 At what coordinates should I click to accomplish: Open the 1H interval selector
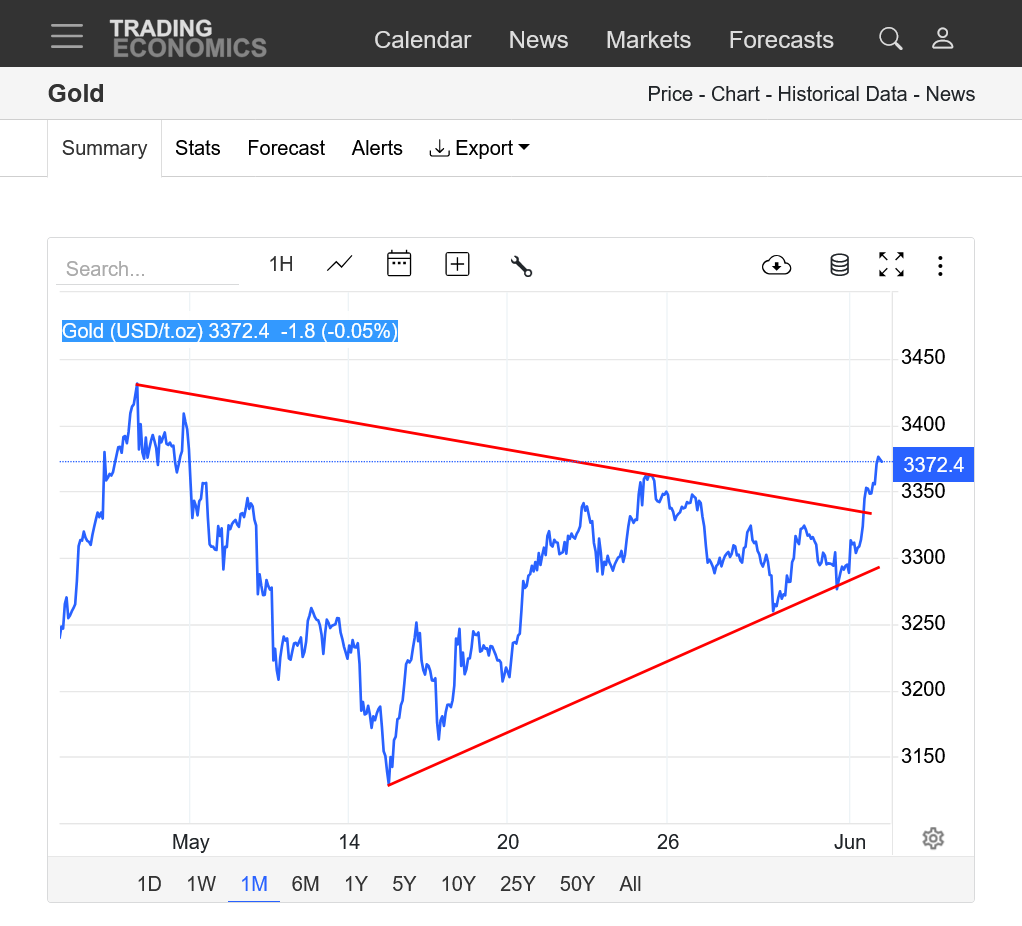[281, 264]
